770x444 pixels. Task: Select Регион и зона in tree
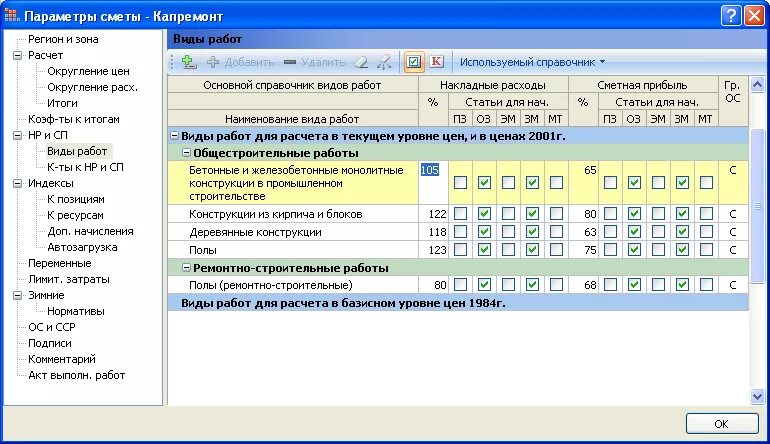[x=63, y=39]
